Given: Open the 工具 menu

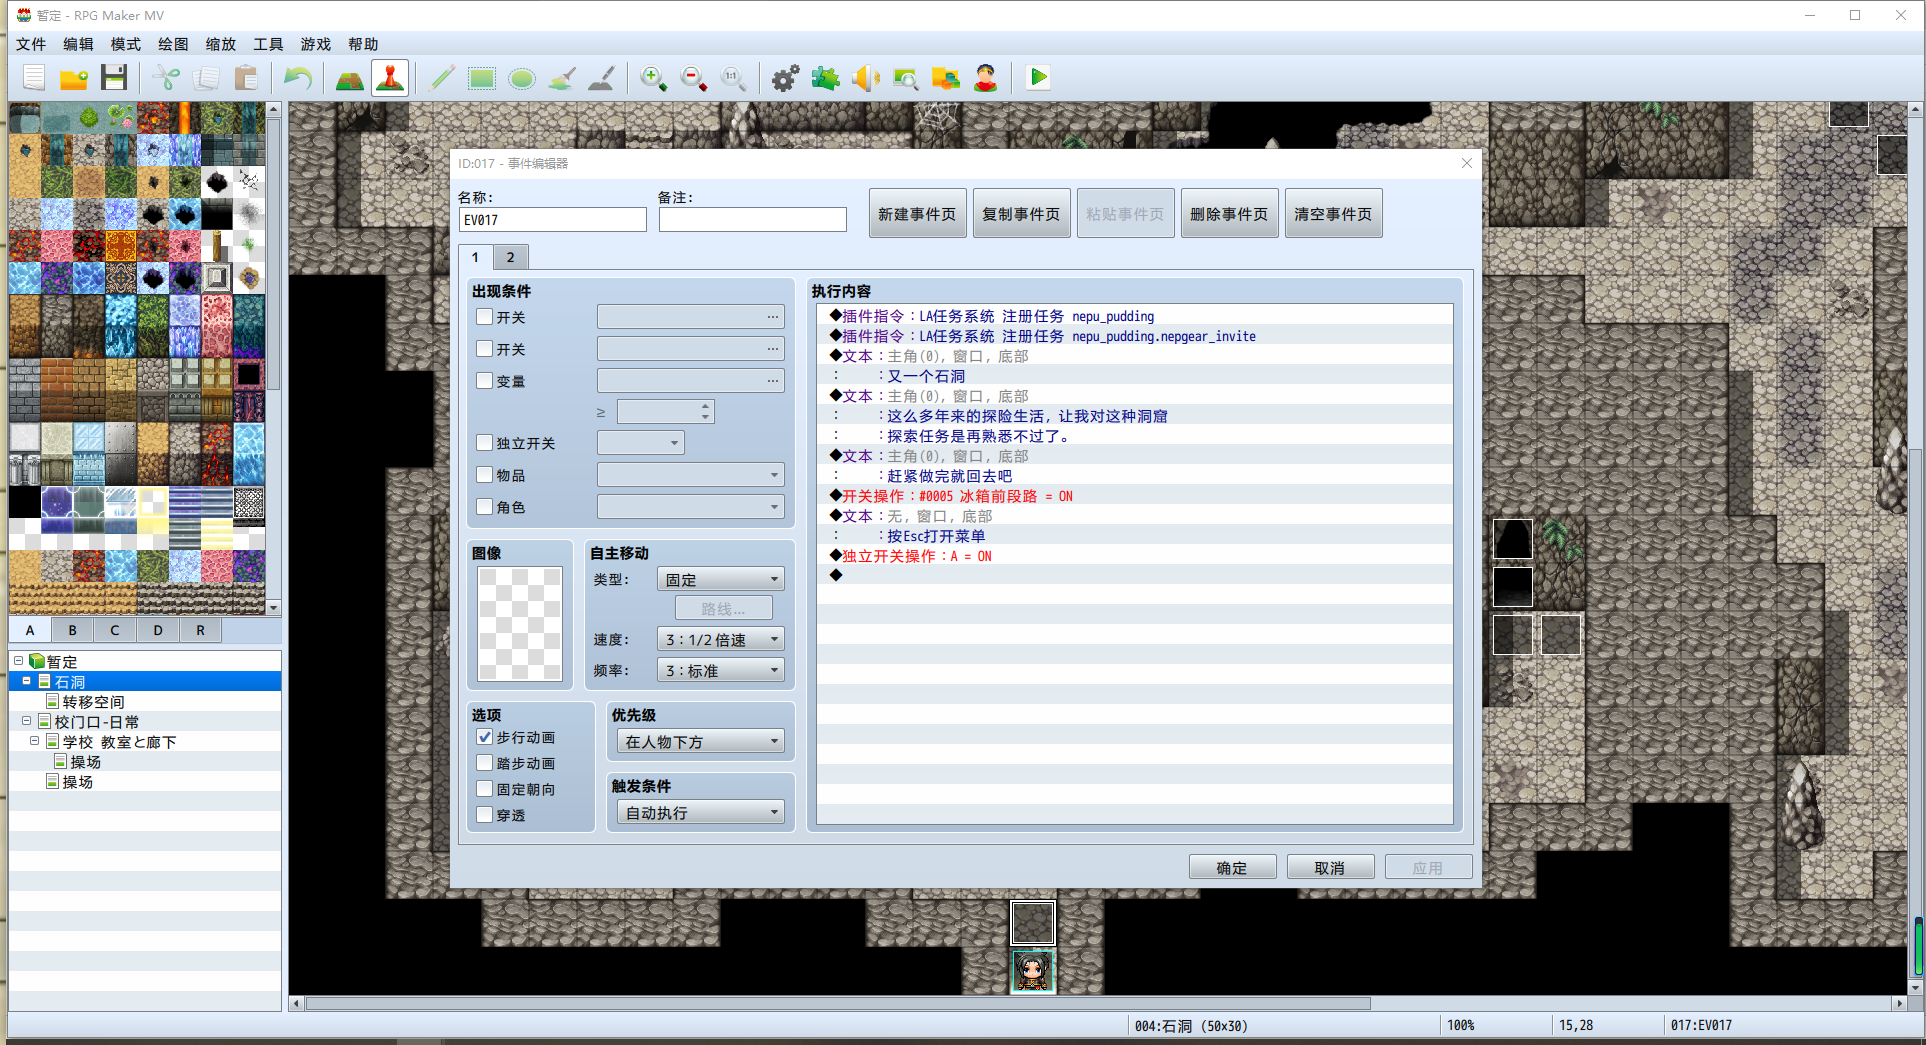Looking at the screenshot, I should pyautogui.click(x=268, y=44).
